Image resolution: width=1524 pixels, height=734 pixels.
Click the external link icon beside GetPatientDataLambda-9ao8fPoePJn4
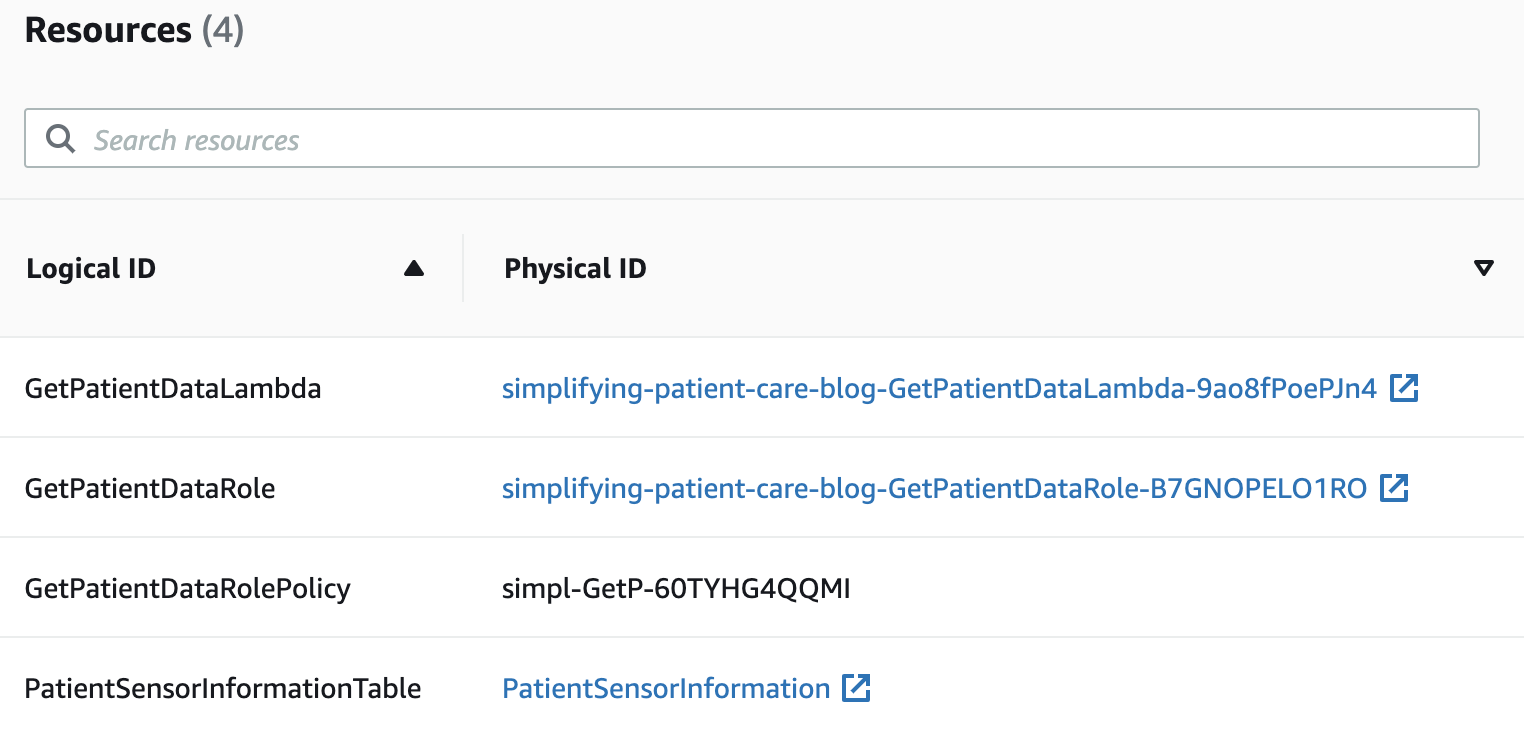(1405, 388)
